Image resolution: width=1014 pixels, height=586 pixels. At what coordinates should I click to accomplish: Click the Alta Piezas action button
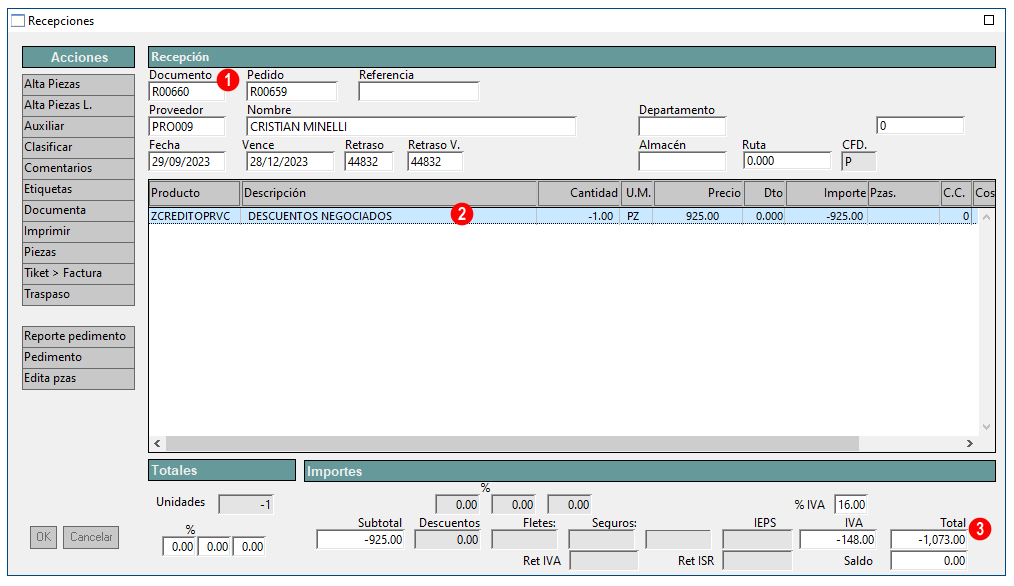click(78, 84)
